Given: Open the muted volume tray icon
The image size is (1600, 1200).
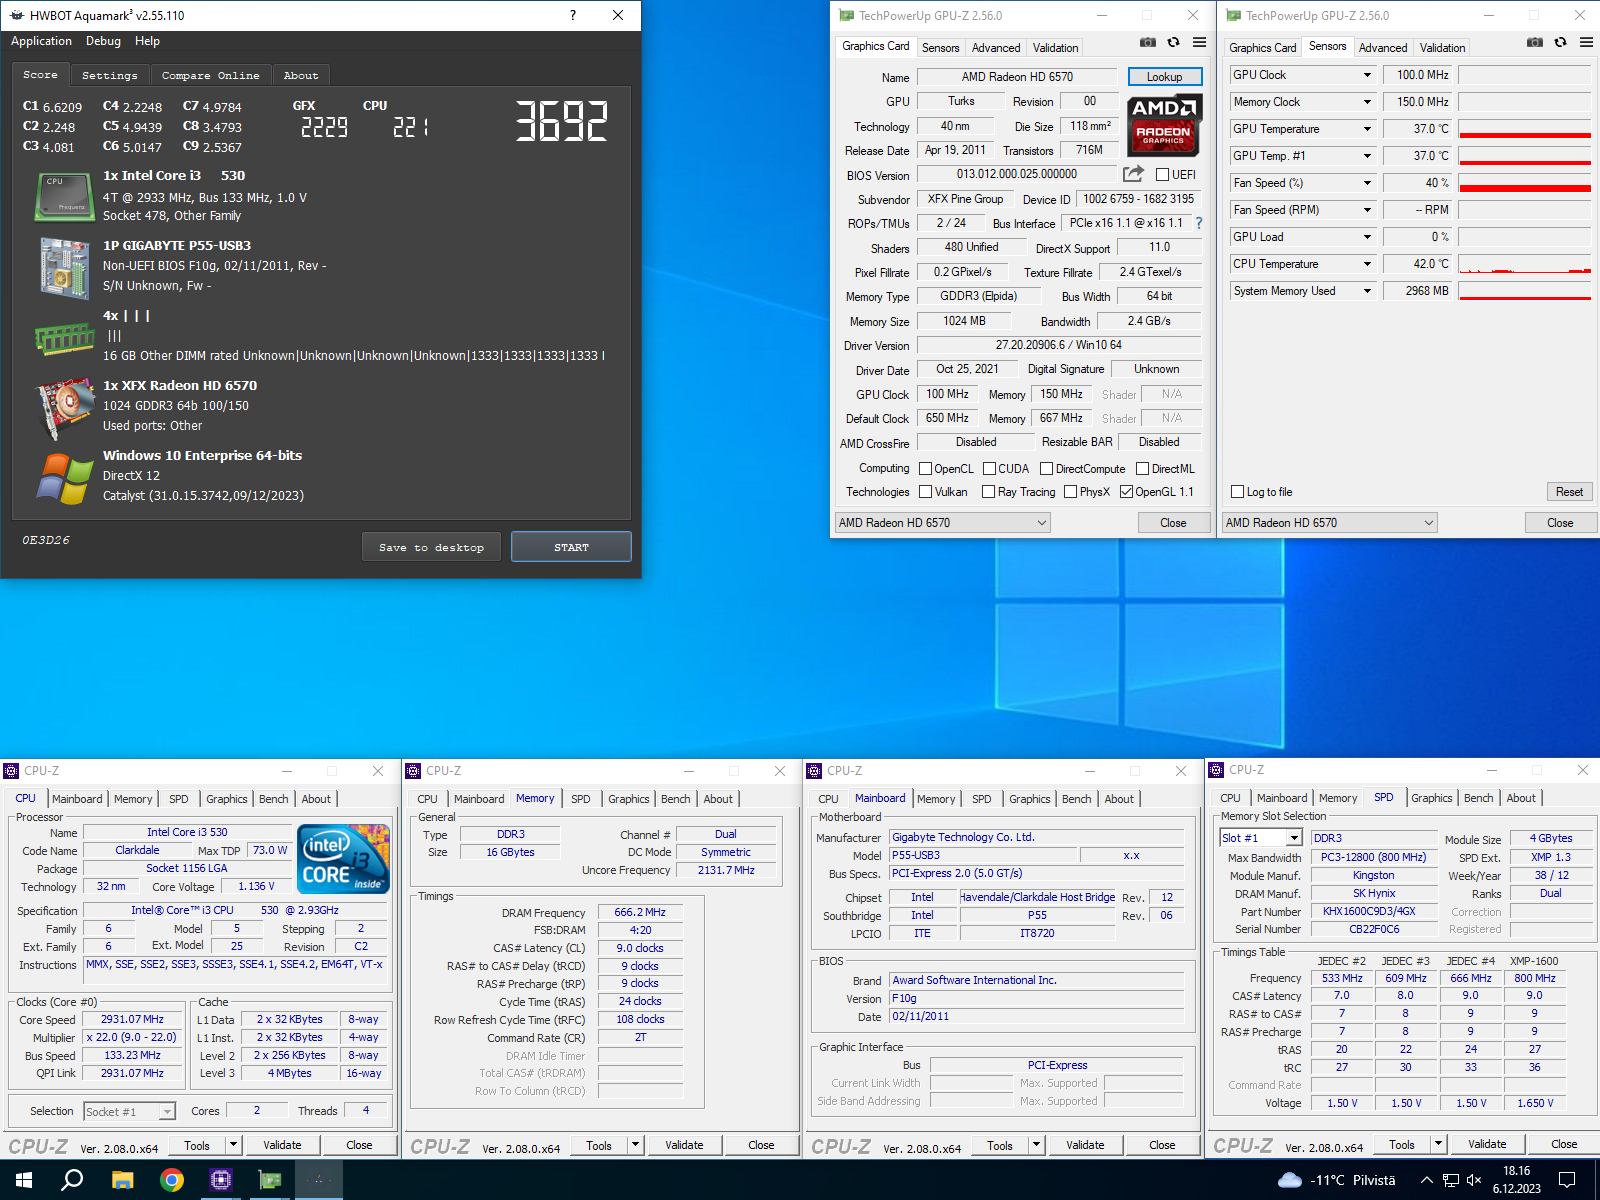Looking at the screenshot, I should 1474,1180.
